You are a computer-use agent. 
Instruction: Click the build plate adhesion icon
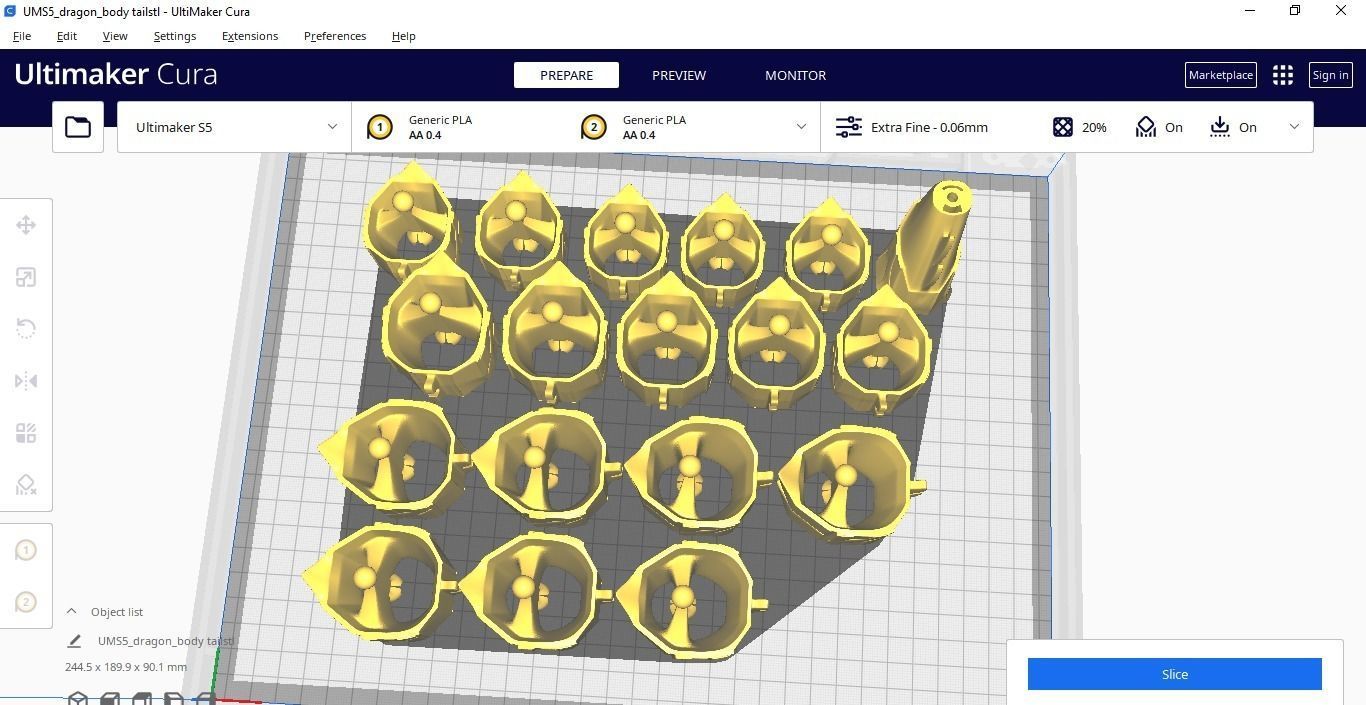pos(1220,127)
